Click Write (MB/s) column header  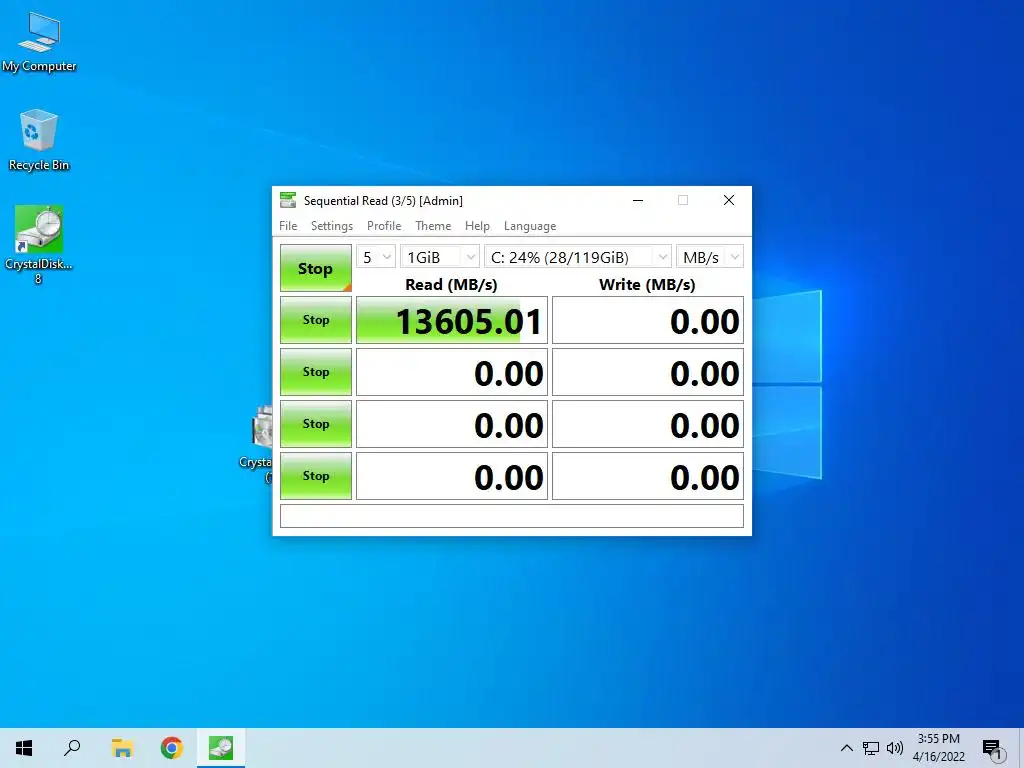[647, 285]
